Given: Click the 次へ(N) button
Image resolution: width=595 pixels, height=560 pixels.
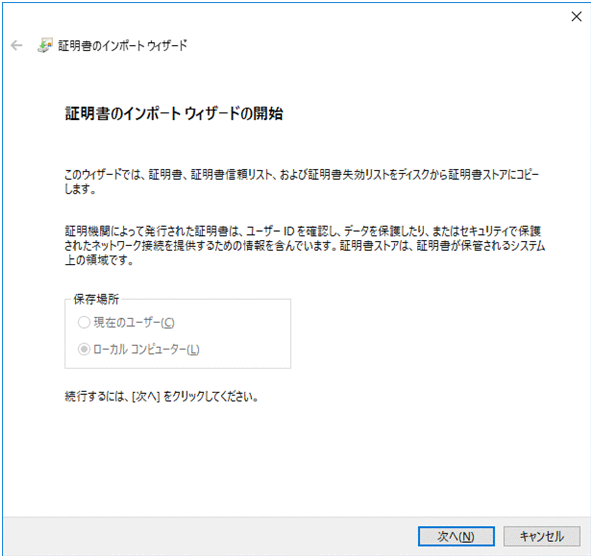Looking at the screenshot, I should pos(456,536).
